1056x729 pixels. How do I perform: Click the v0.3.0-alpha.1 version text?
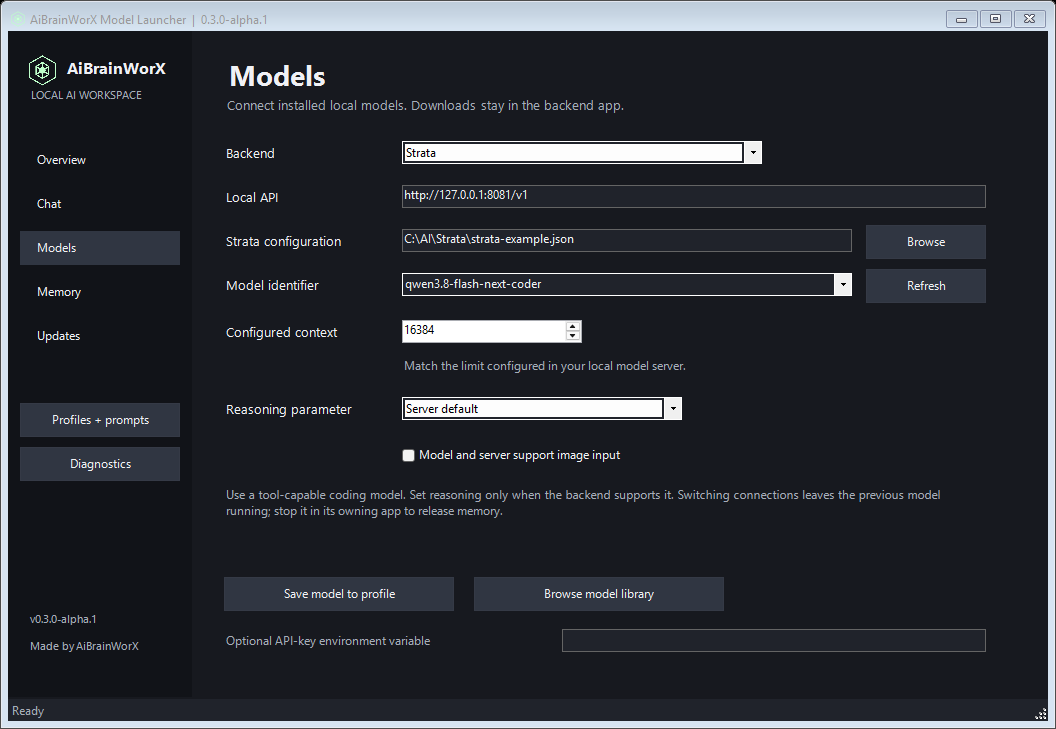click(x=63, y=619)
